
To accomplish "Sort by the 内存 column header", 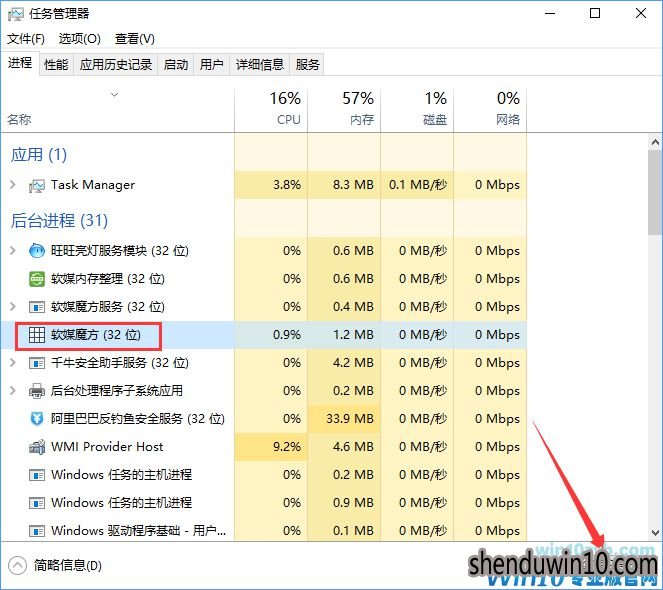I will point(344,109).
